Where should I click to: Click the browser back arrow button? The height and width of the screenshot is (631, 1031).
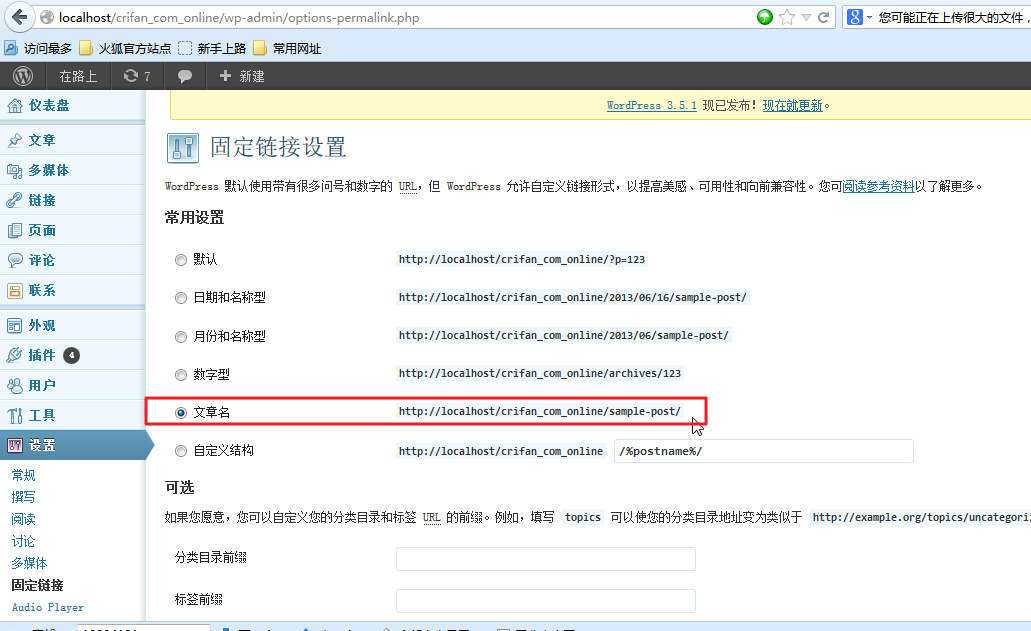coord(20,17)
